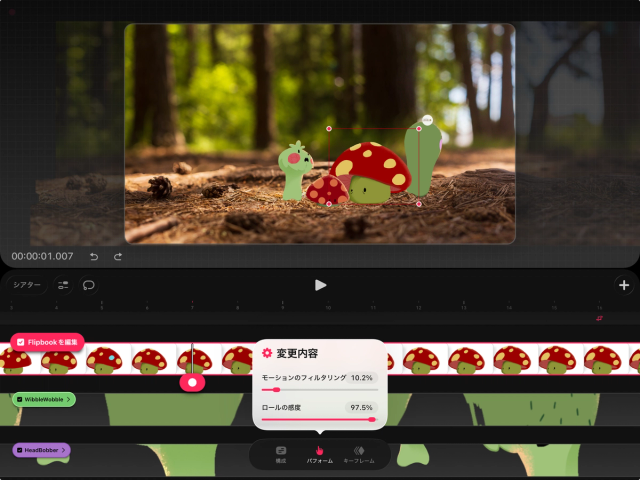
Task: Click the white rotation handle above the selection
Action: tap(427, 120)
